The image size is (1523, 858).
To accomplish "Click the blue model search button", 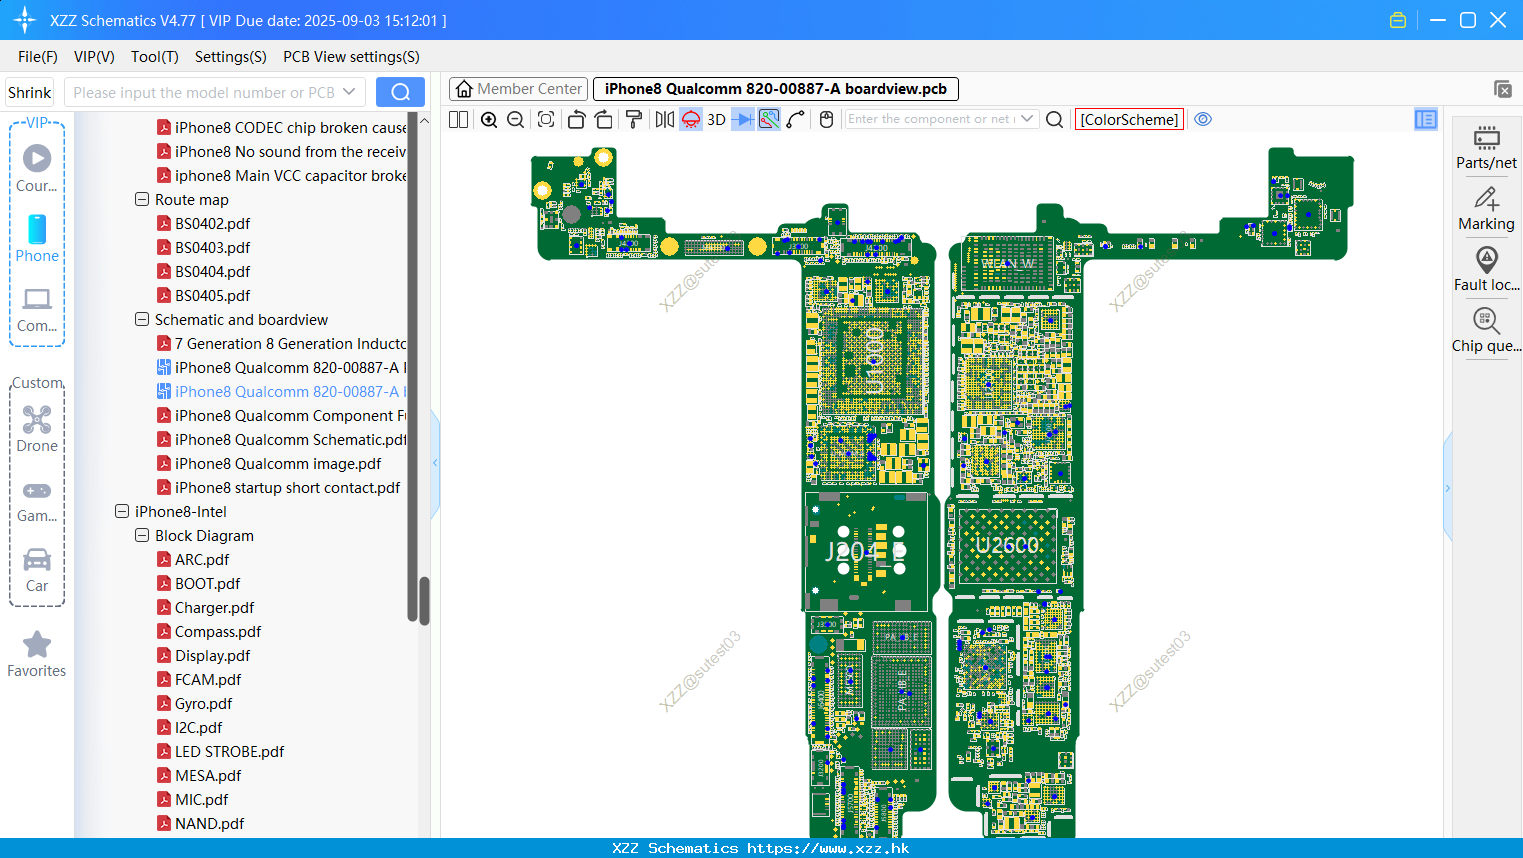I will point(400,92).
